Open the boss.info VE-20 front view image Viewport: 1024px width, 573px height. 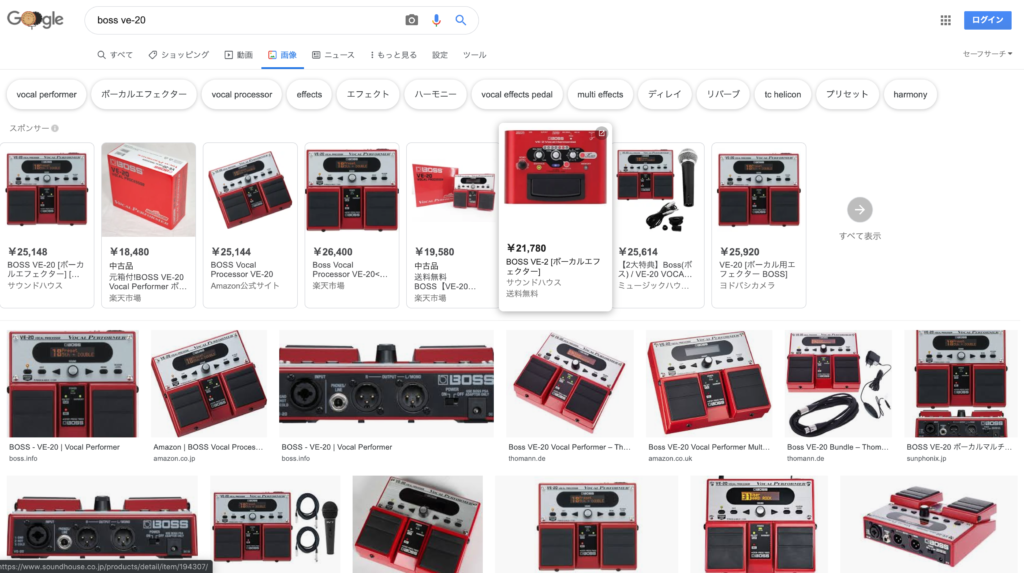[72, 384]
